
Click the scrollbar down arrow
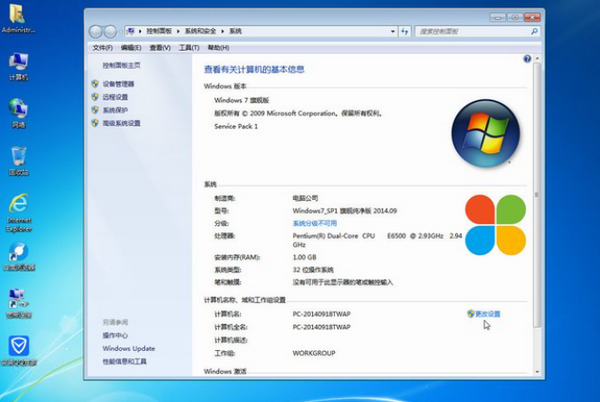537,371
